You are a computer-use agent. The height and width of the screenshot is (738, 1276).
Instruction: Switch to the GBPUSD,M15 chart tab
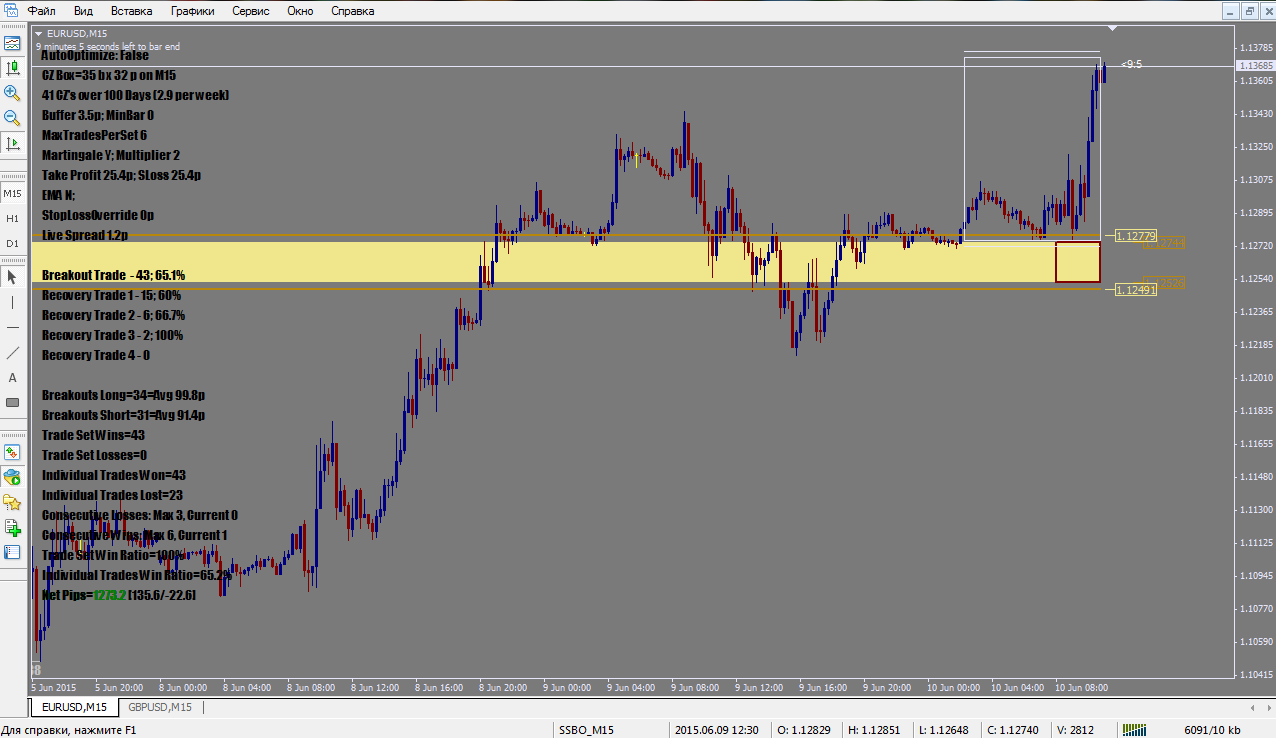(160, 707)
